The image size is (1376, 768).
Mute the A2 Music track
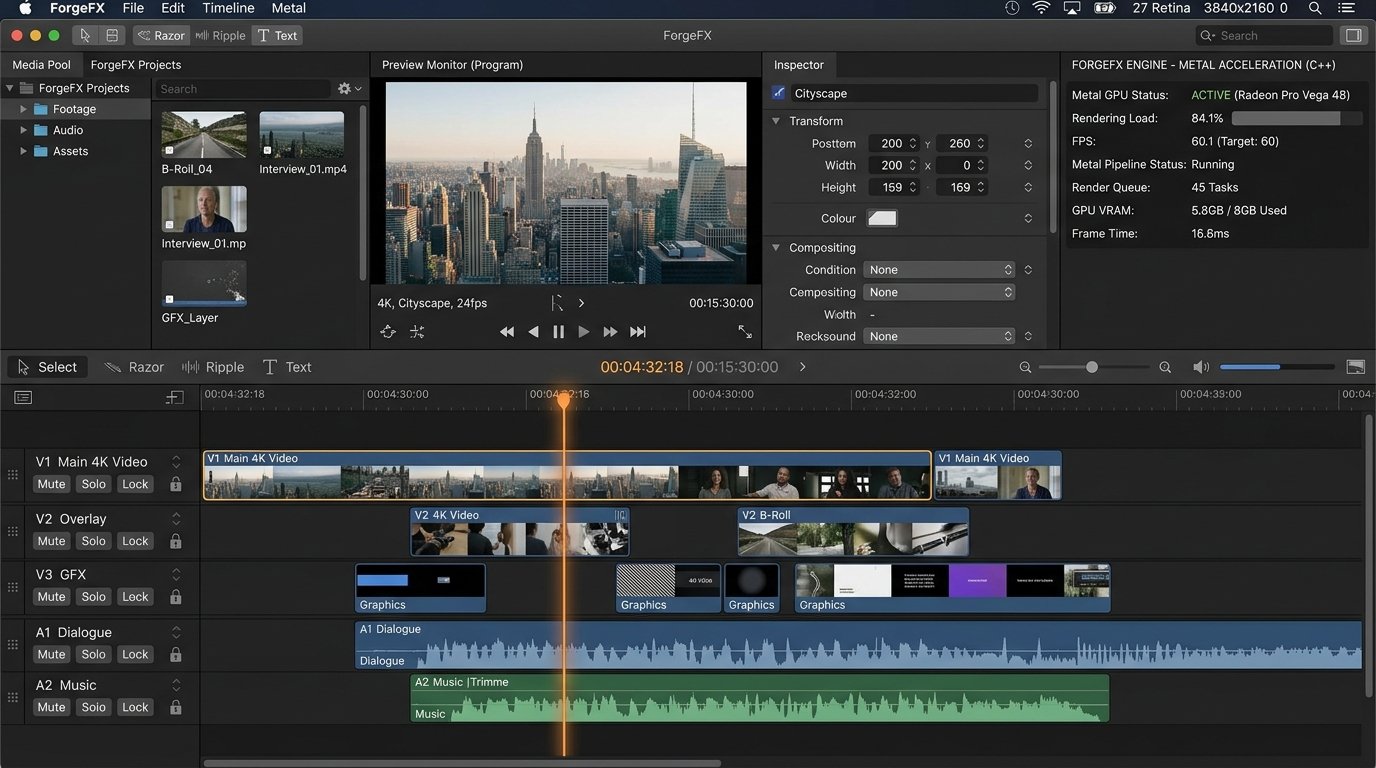51,707
